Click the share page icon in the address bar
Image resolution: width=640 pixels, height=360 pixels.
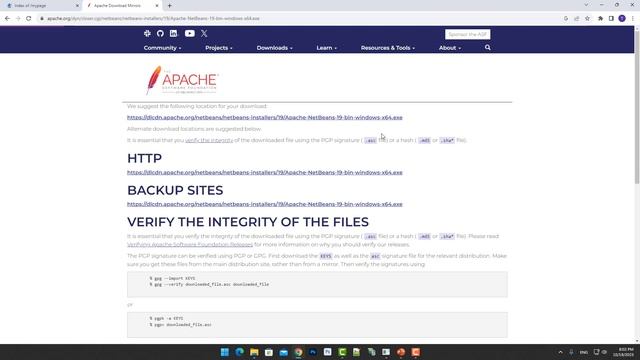pos(577,18)
